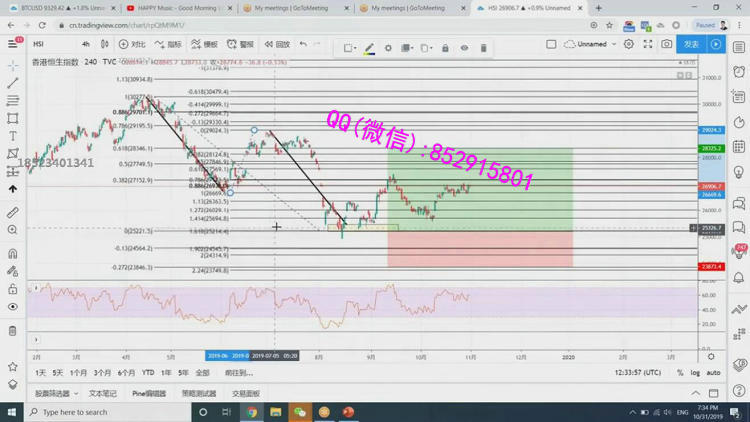Click the 警报 alert button in toolbar
Image resolution: width=750 pixels, height=422 pixels.
click(x=240, y=44)
